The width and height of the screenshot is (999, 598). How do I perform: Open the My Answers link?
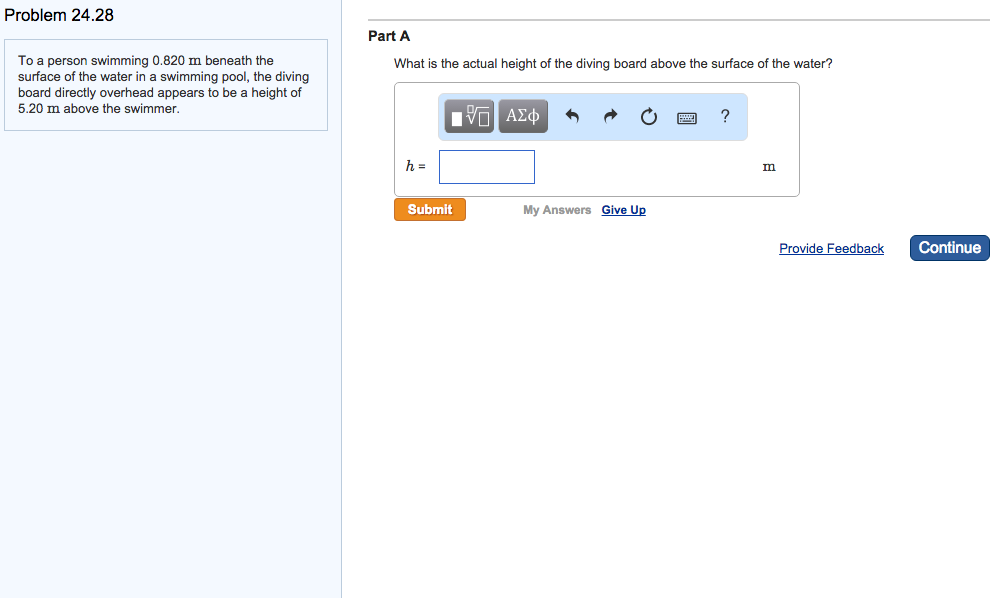(557, 210)
